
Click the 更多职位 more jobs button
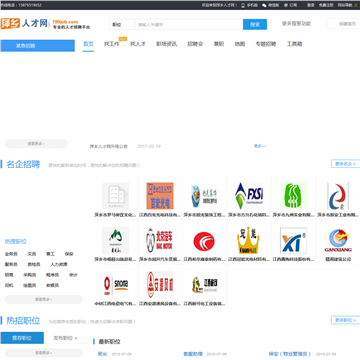pyautogui.click(x=345, y=320)
